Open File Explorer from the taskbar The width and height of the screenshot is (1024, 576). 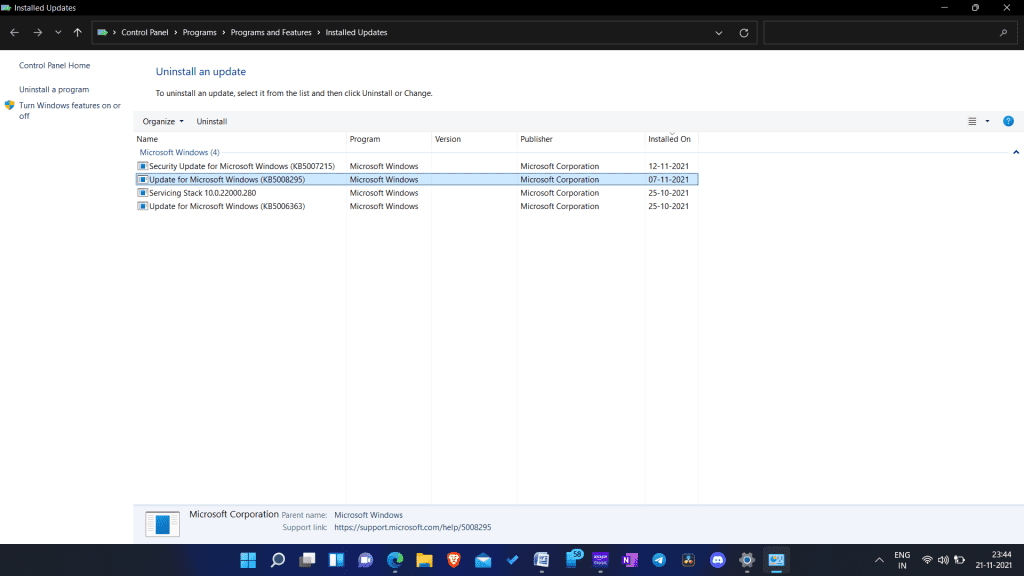tap(424, 560)
